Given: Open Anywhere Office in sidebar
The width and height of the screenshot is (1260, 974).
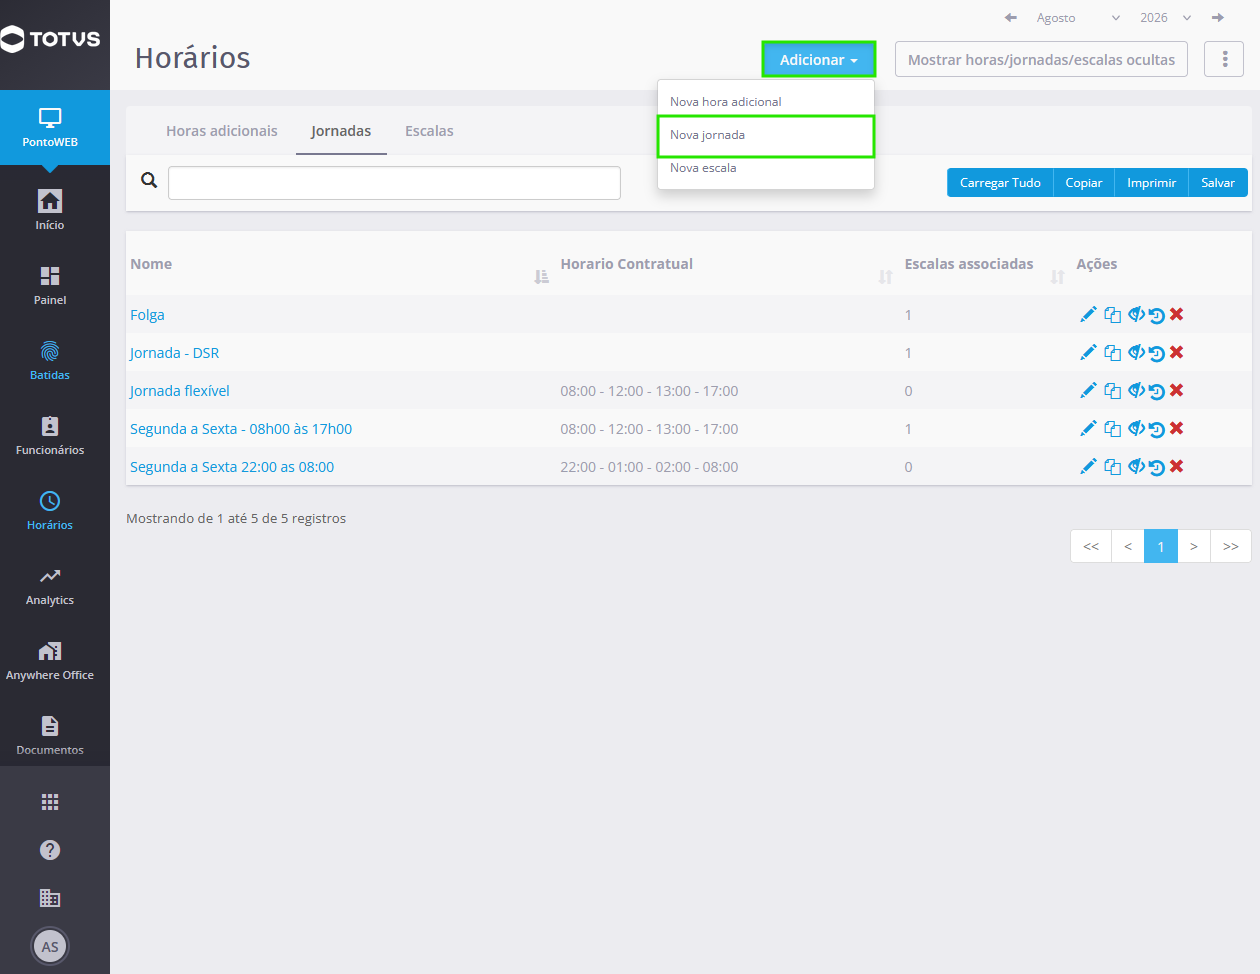Looking at the screenshot, I should (50, 661).
